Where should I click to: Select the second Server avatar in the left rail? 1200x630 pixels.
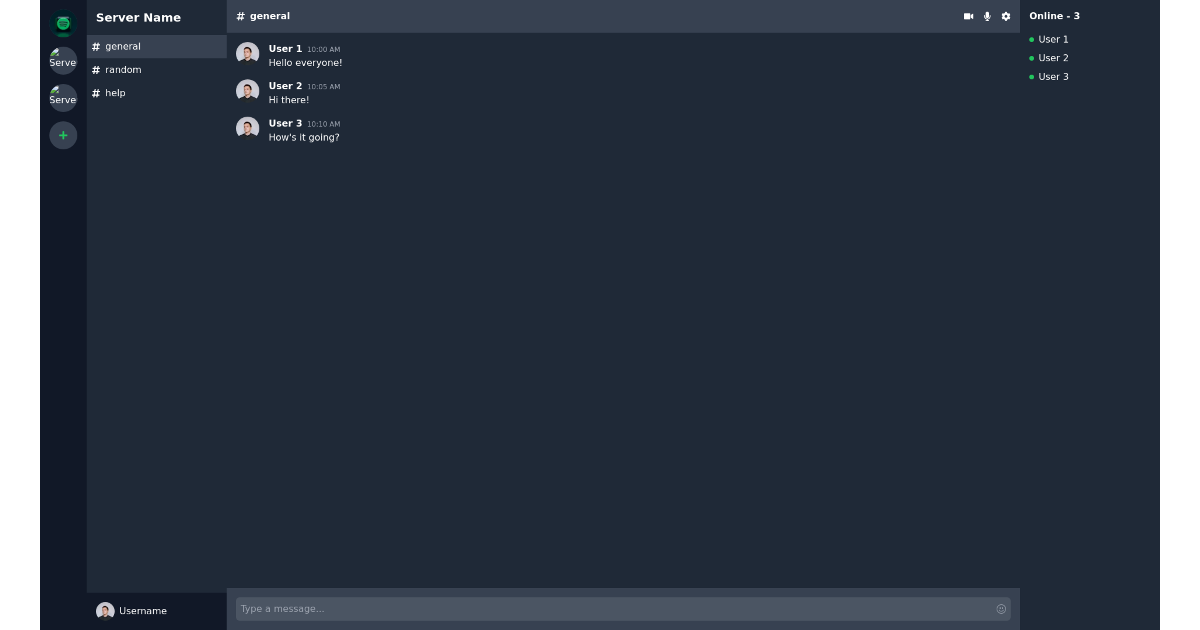[x=63, y=97]
